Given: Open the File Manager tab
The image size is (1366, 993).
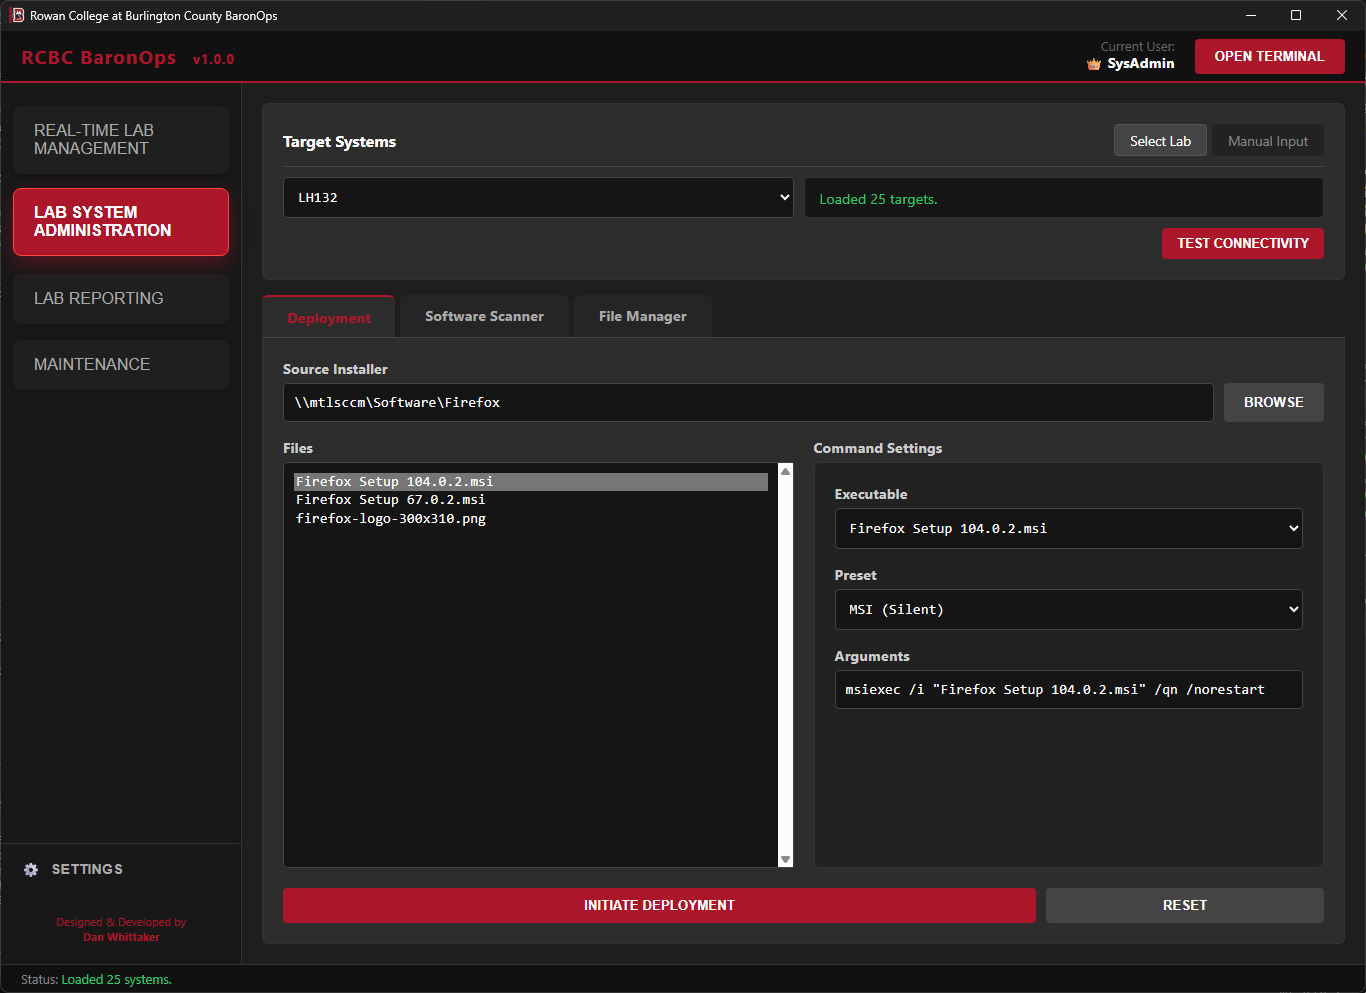Looking at the screenshot, I should click(x=642, y=316).
